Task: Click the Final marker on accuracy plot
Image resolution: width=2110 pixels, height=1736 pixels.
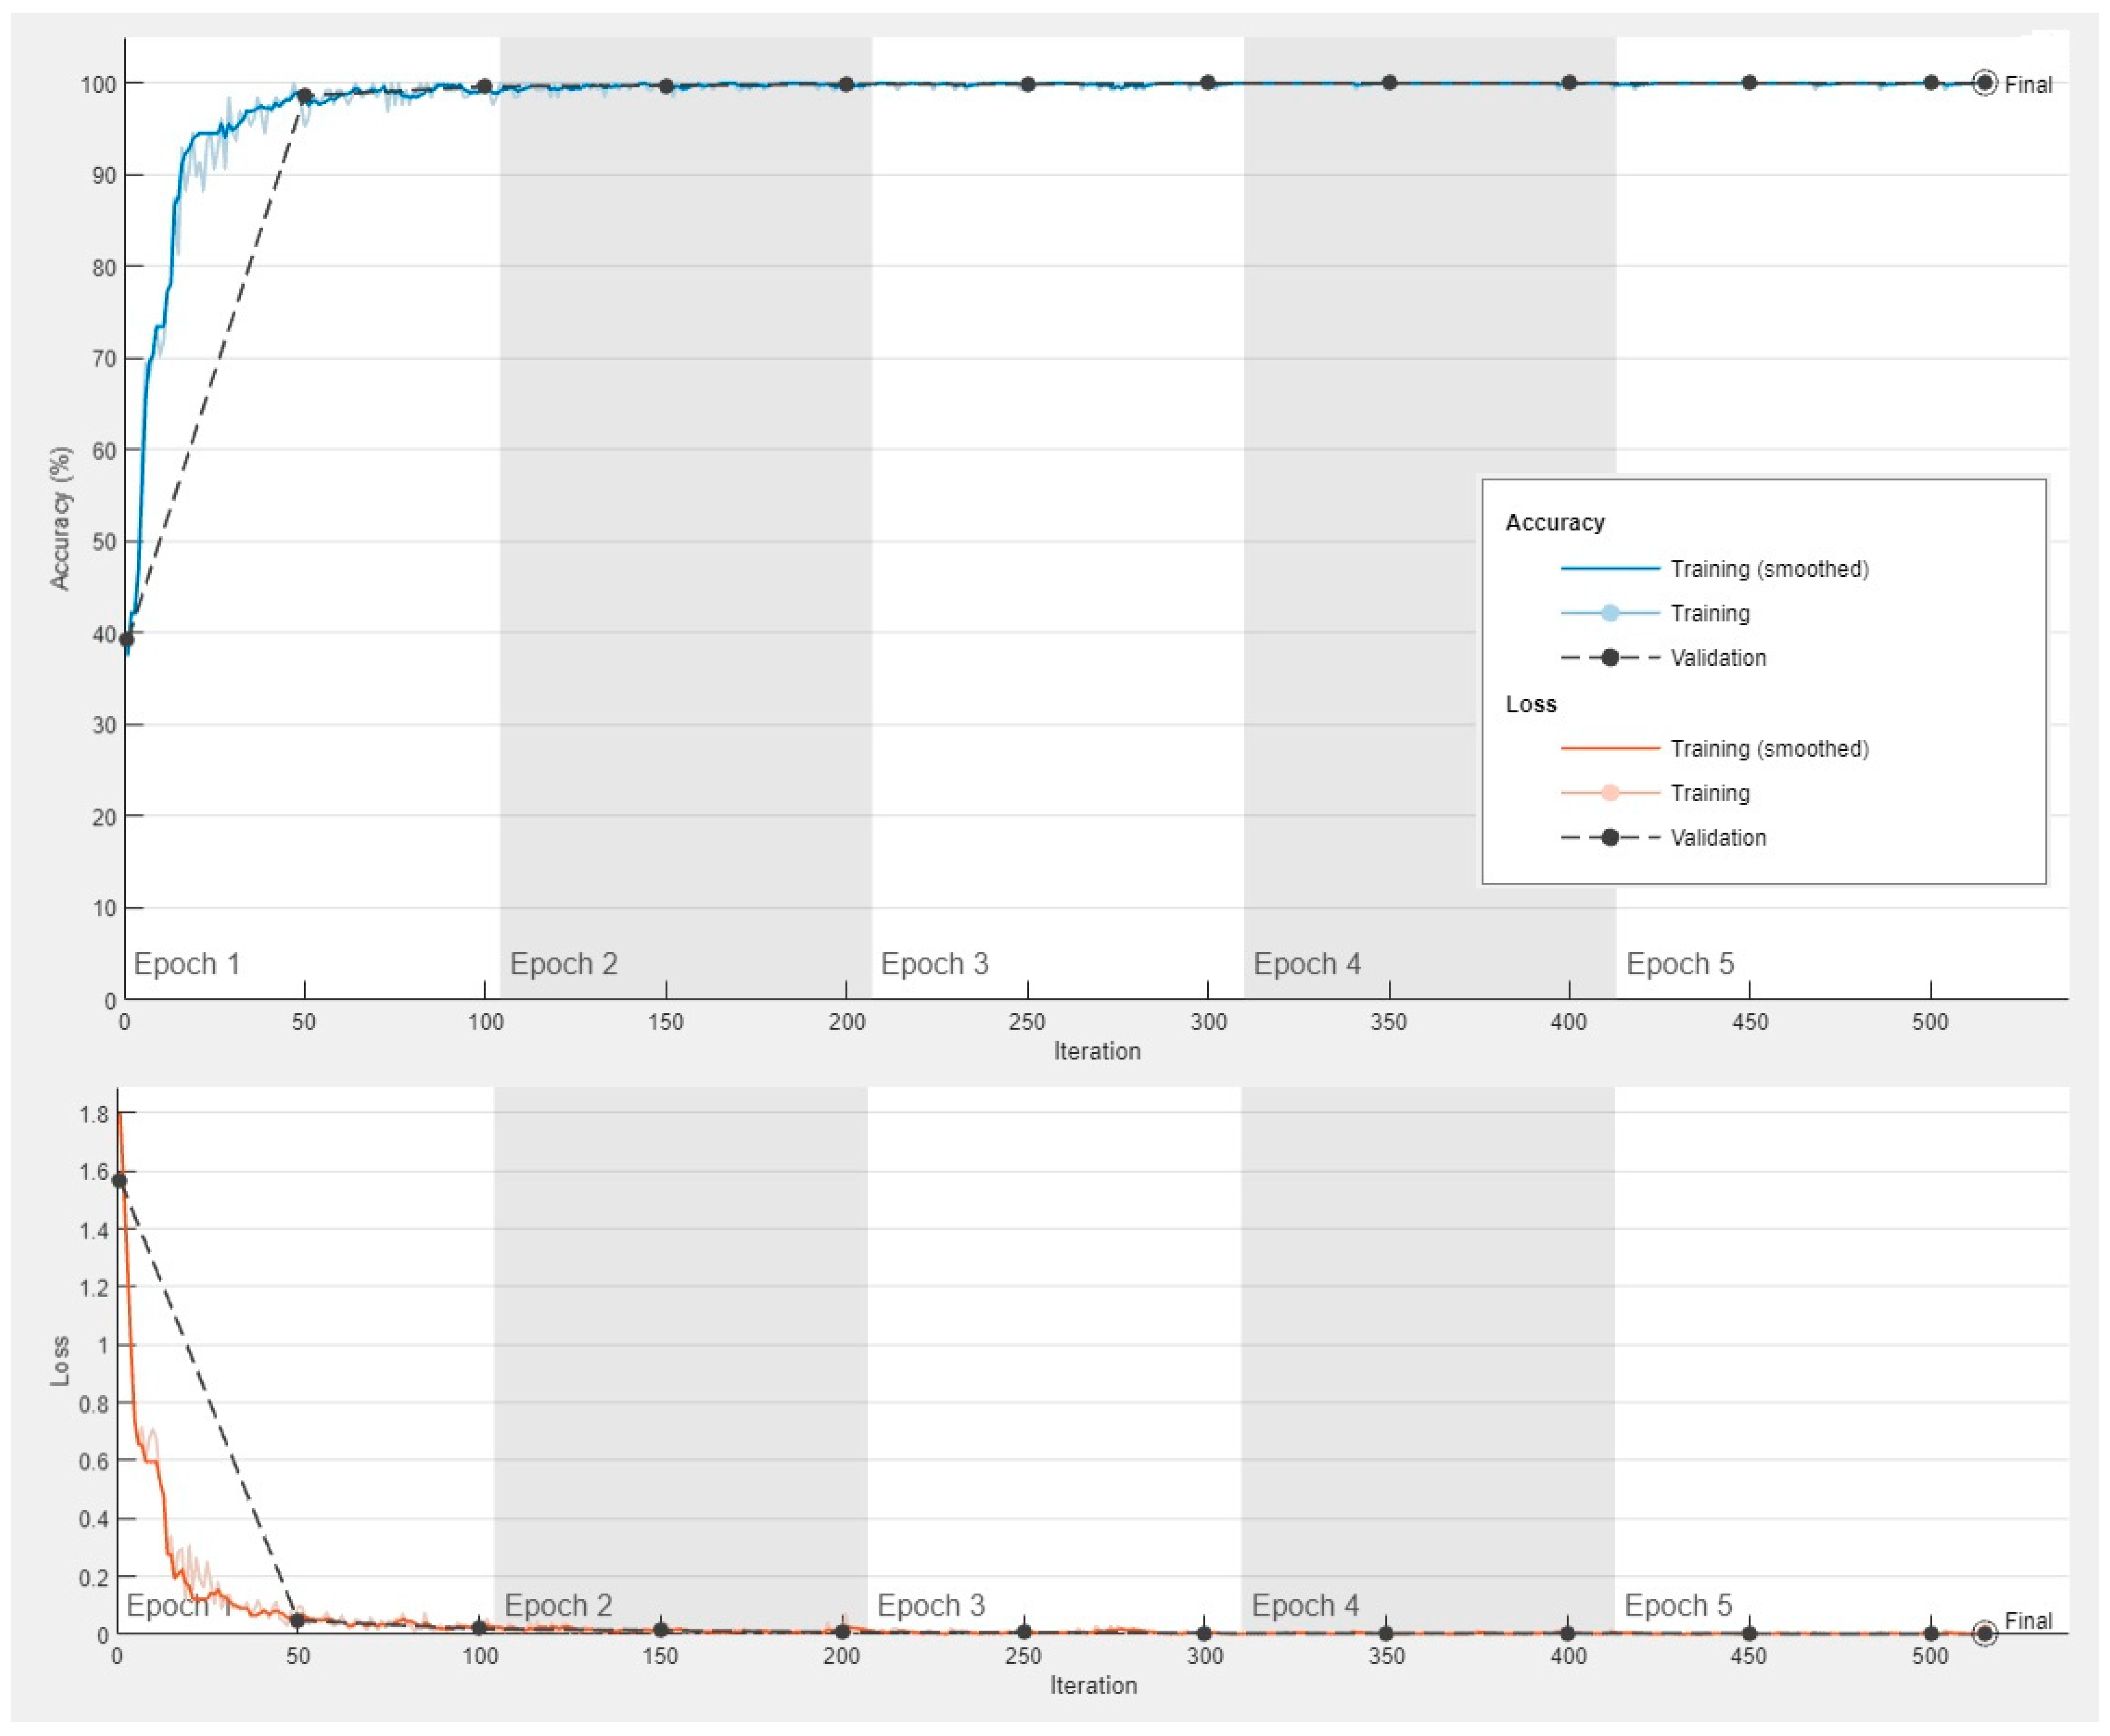Action: [1984, 84]
